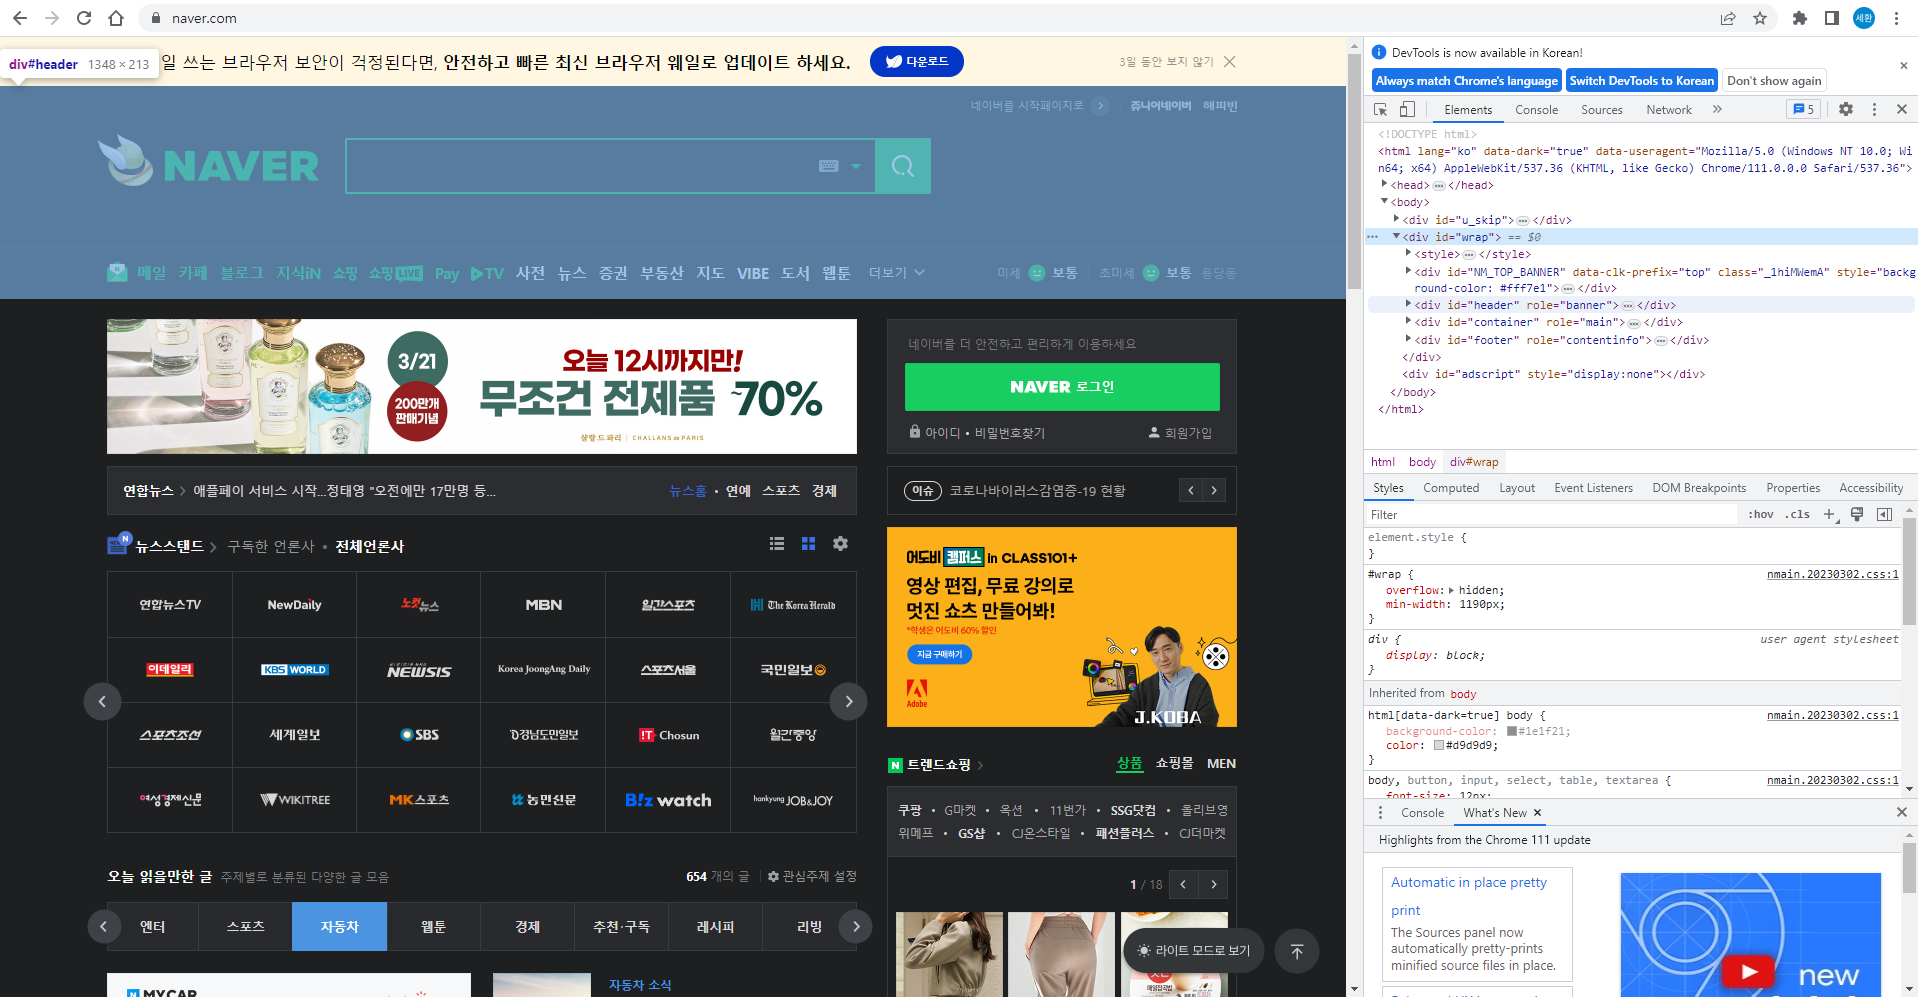Viewport: 1918px width, 997px height.
Task: Select the Sources tab in DevTools
Action: tap(1602, 110)
